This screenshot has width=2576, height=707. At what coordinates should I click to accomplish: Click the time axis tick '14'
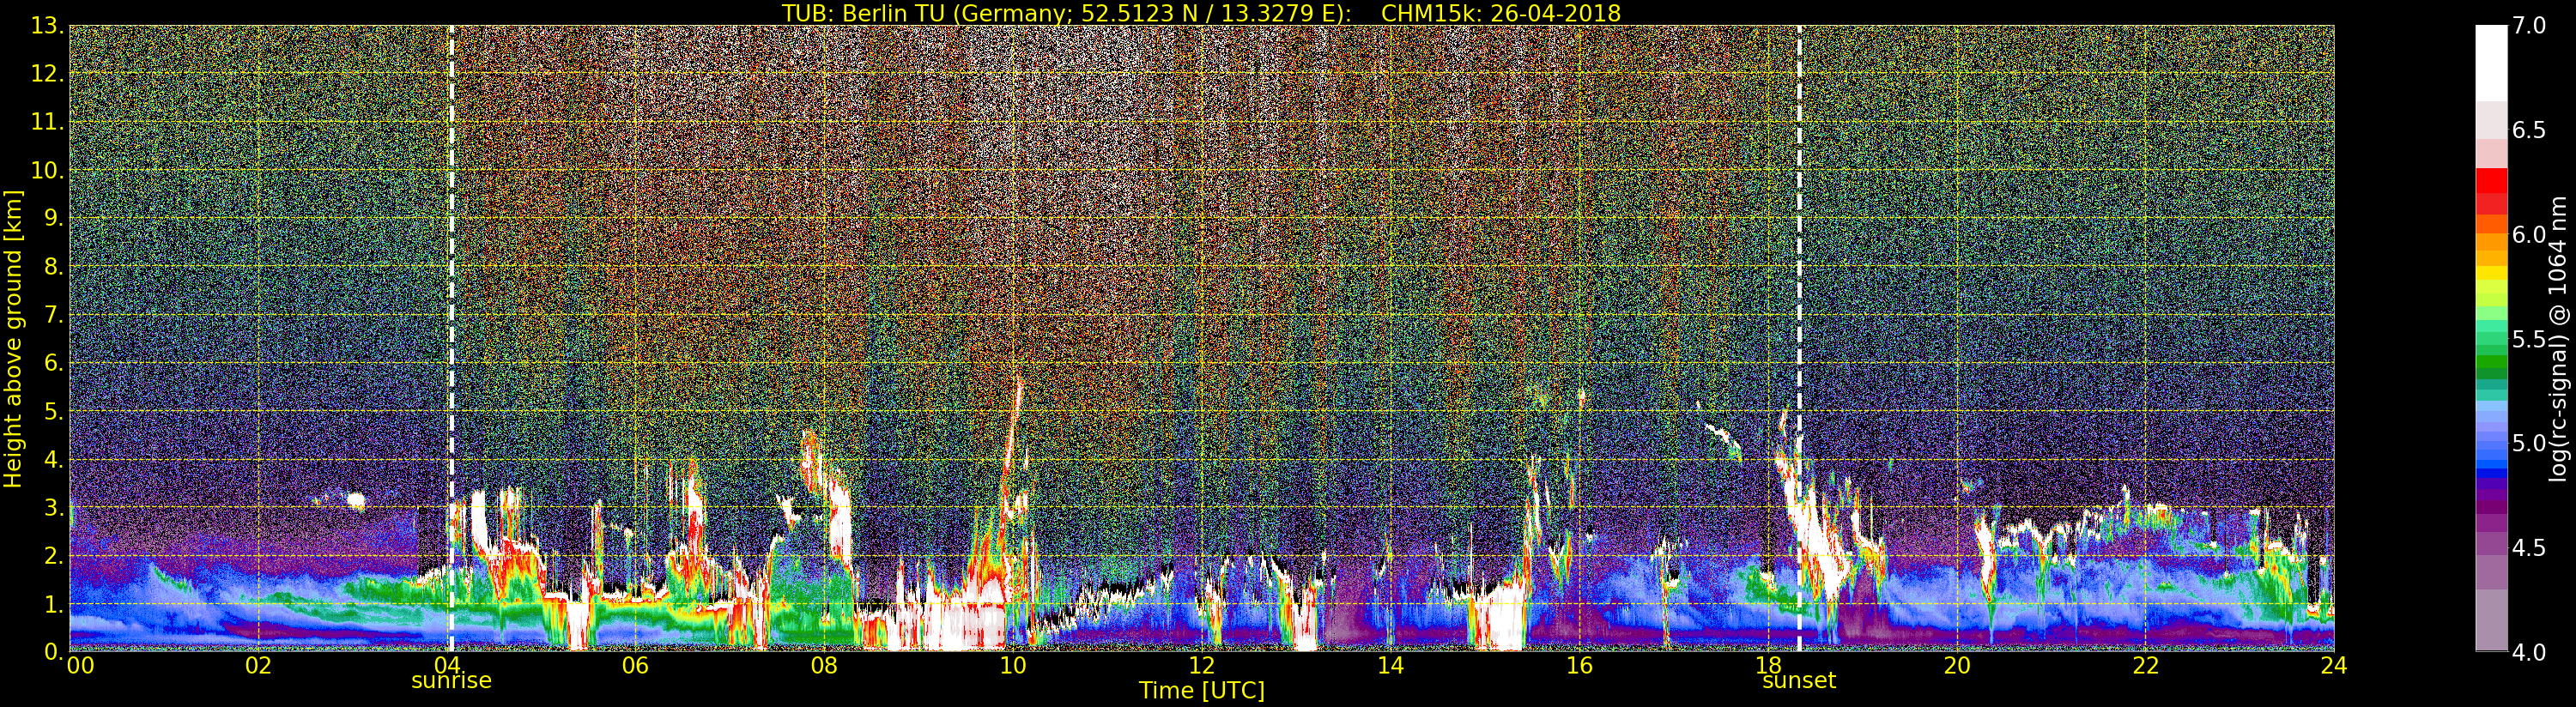(1390, 666)
